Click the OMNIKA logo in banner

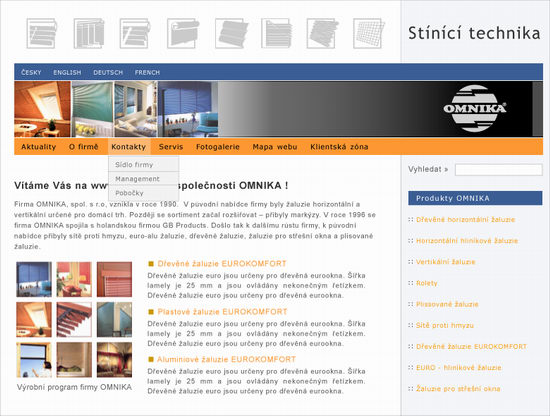click(474, 108)
